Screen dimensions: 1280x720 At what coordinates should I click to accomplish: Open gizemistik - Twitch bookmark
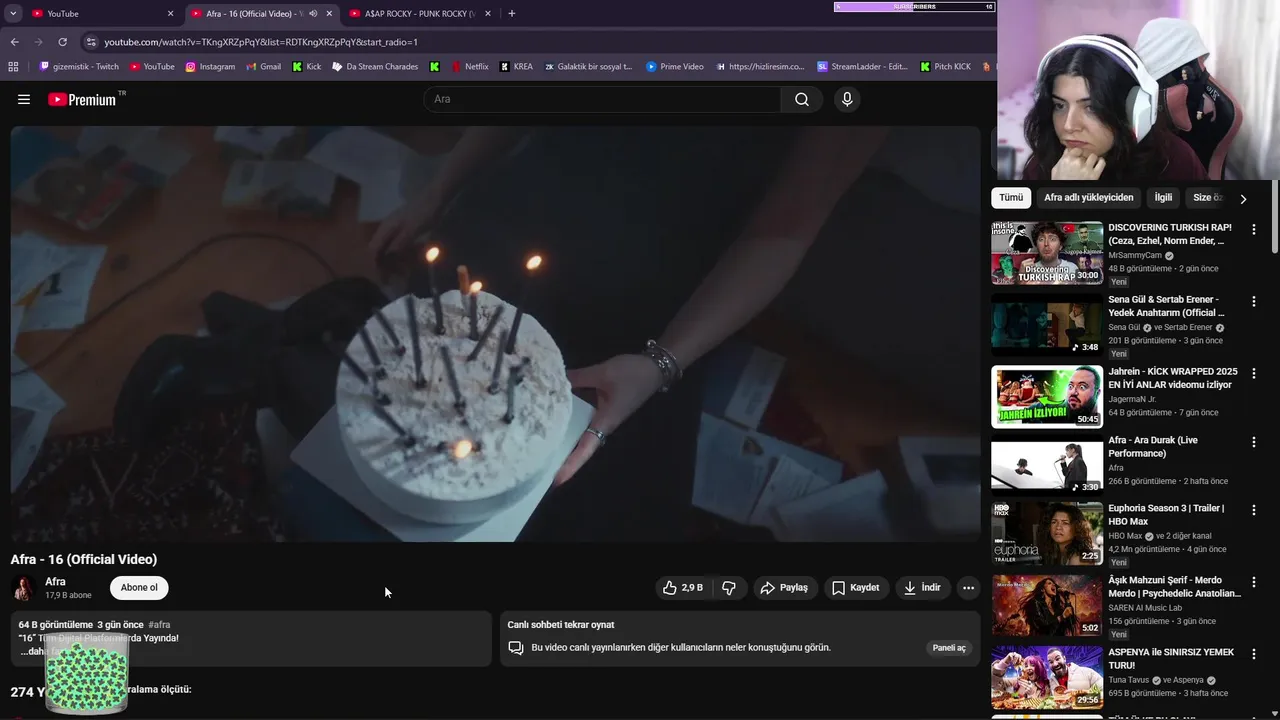79,67
